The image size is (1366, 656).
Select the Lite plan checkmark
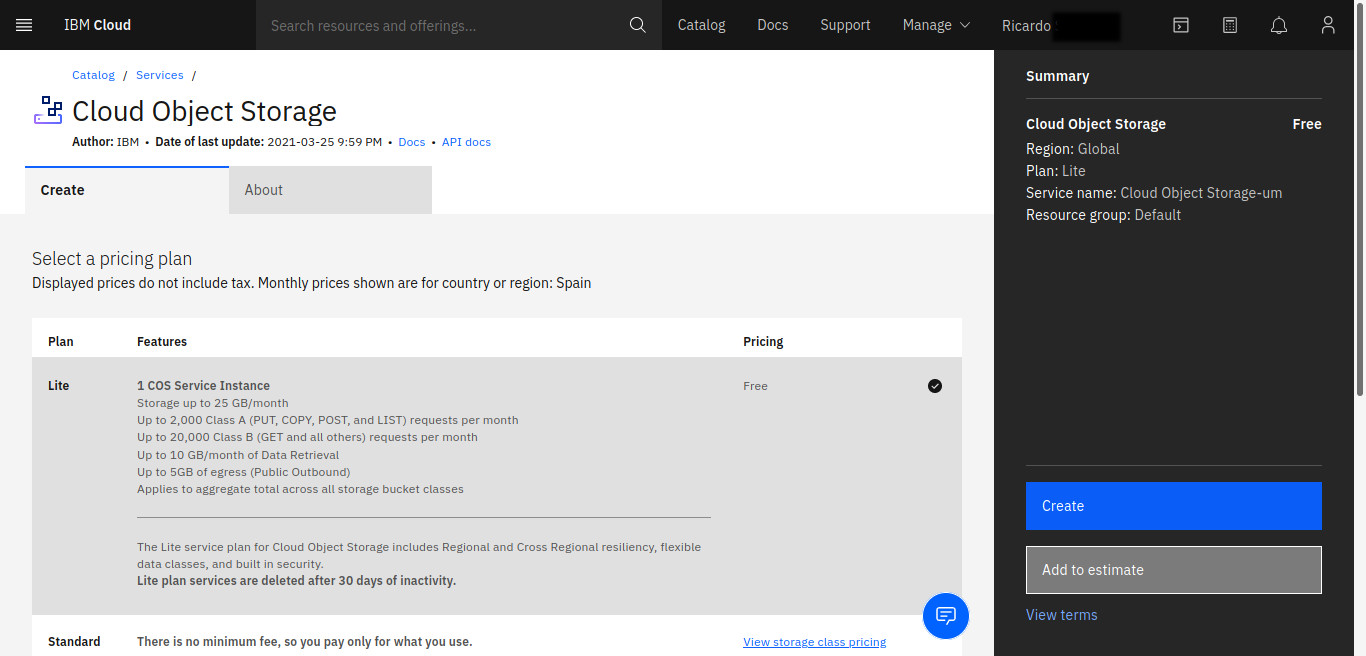click(935, 386)
